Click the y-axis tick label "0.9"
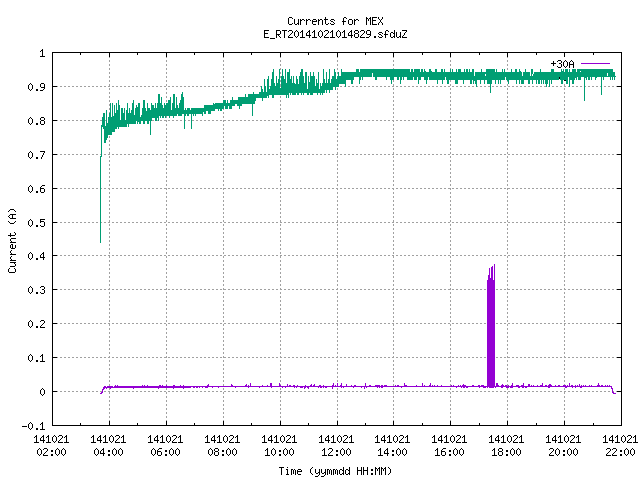640x480 pixels. click(x=36, y=87)
